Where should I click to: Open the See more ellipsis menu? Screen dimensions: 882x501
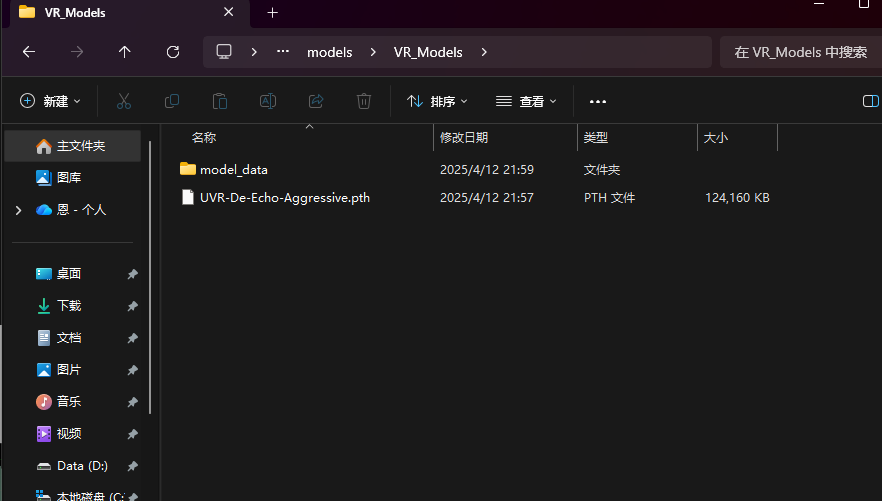point(598,102)
